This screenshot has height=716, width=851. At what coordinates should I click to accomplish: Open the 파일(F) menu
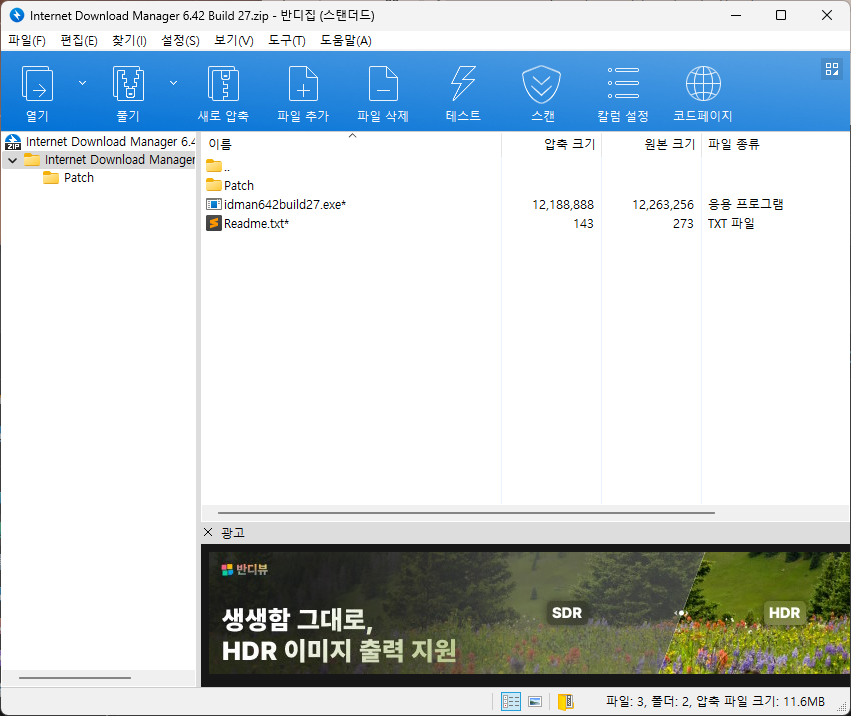[x=27, y=41]
